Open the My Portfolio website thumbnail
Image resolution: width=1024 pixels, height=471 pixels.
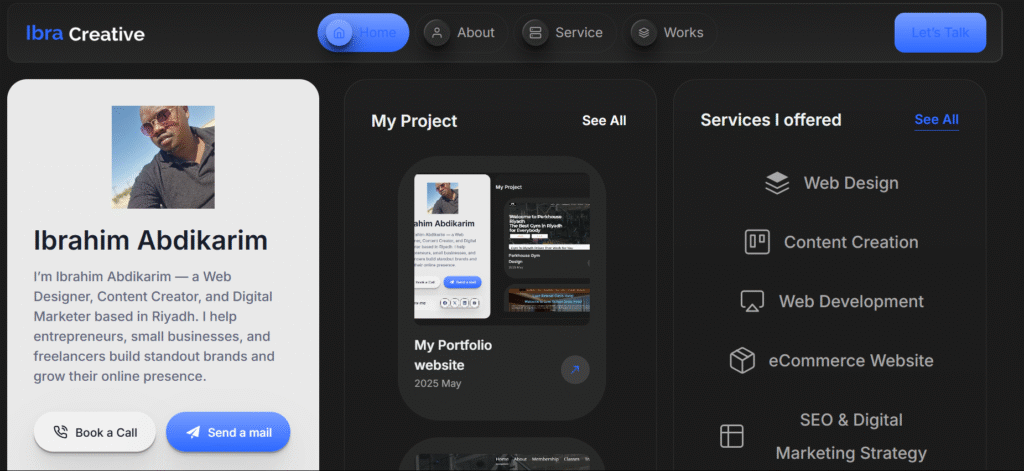point(501,248)
